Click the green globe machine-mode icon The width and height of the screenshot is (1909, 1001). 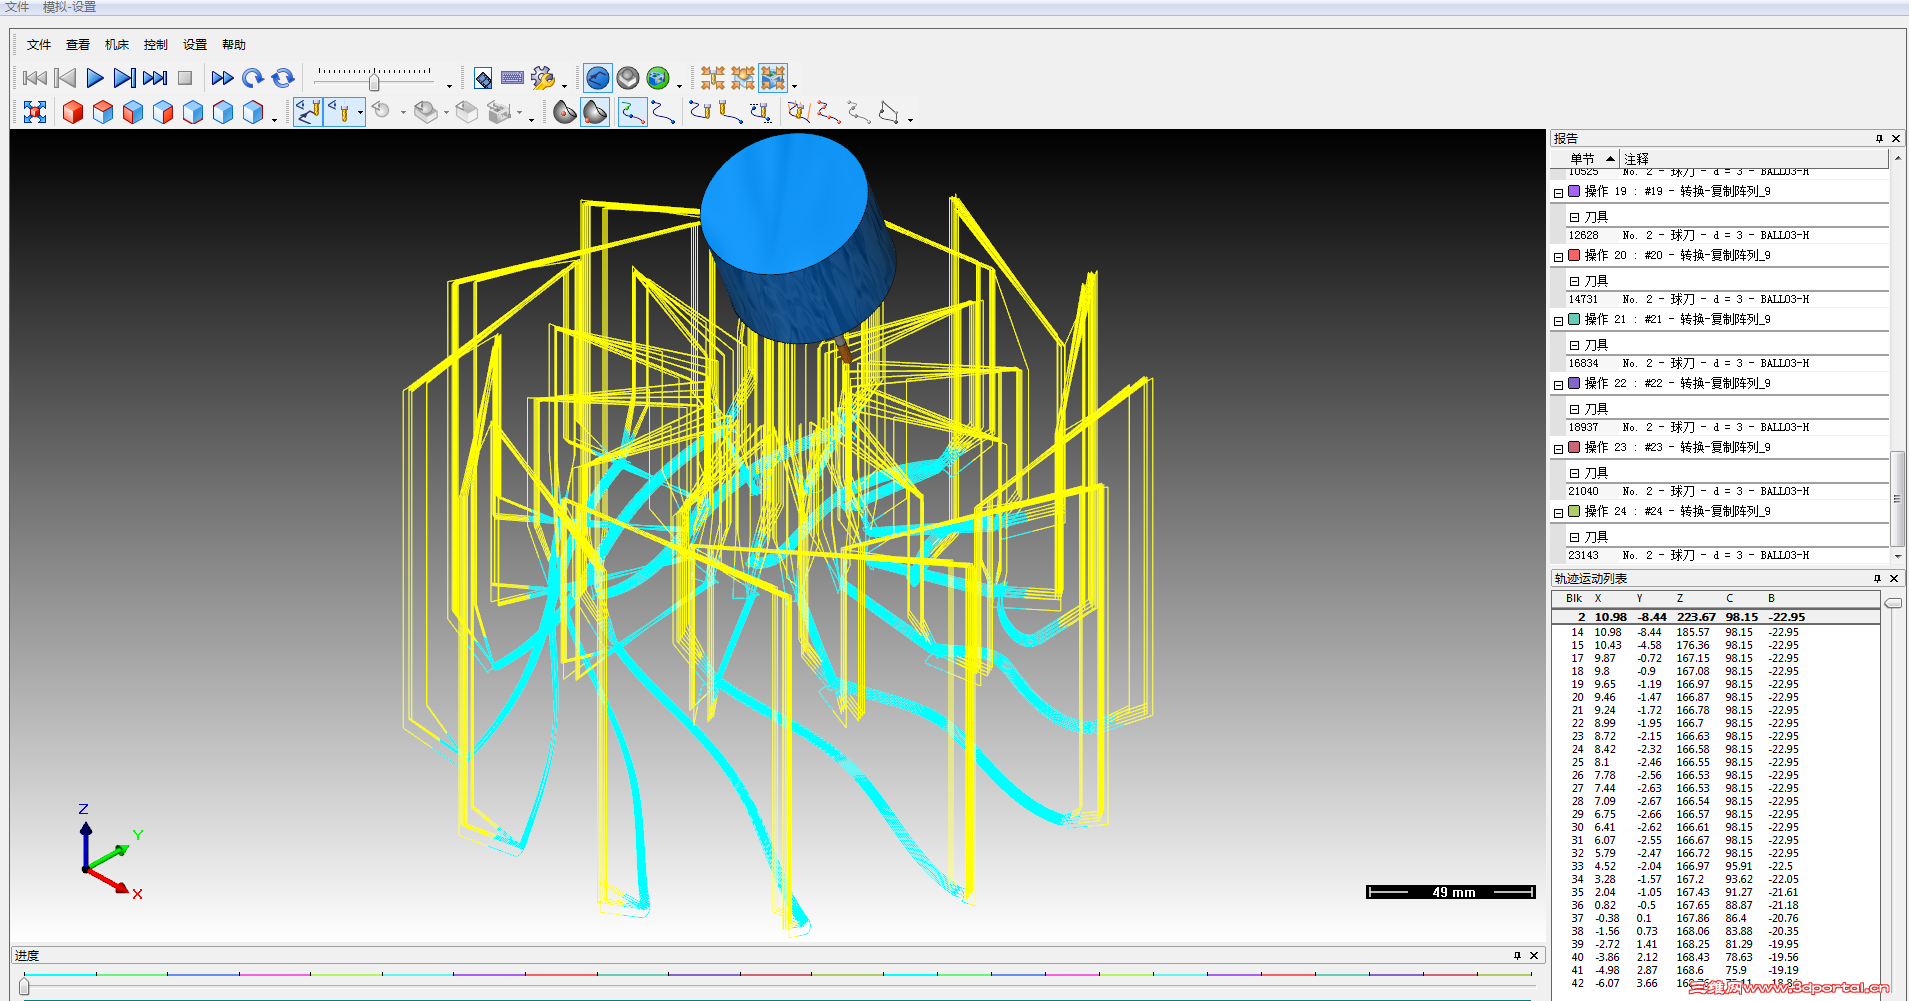pyautogui.click(x=658, y=78)
